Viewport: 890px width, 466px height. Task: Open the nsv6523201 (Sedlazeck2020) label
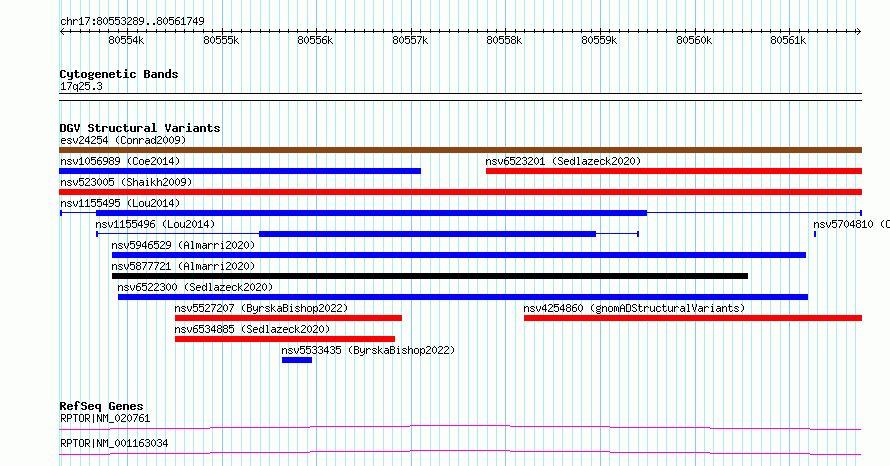click(x=563, y=161)
